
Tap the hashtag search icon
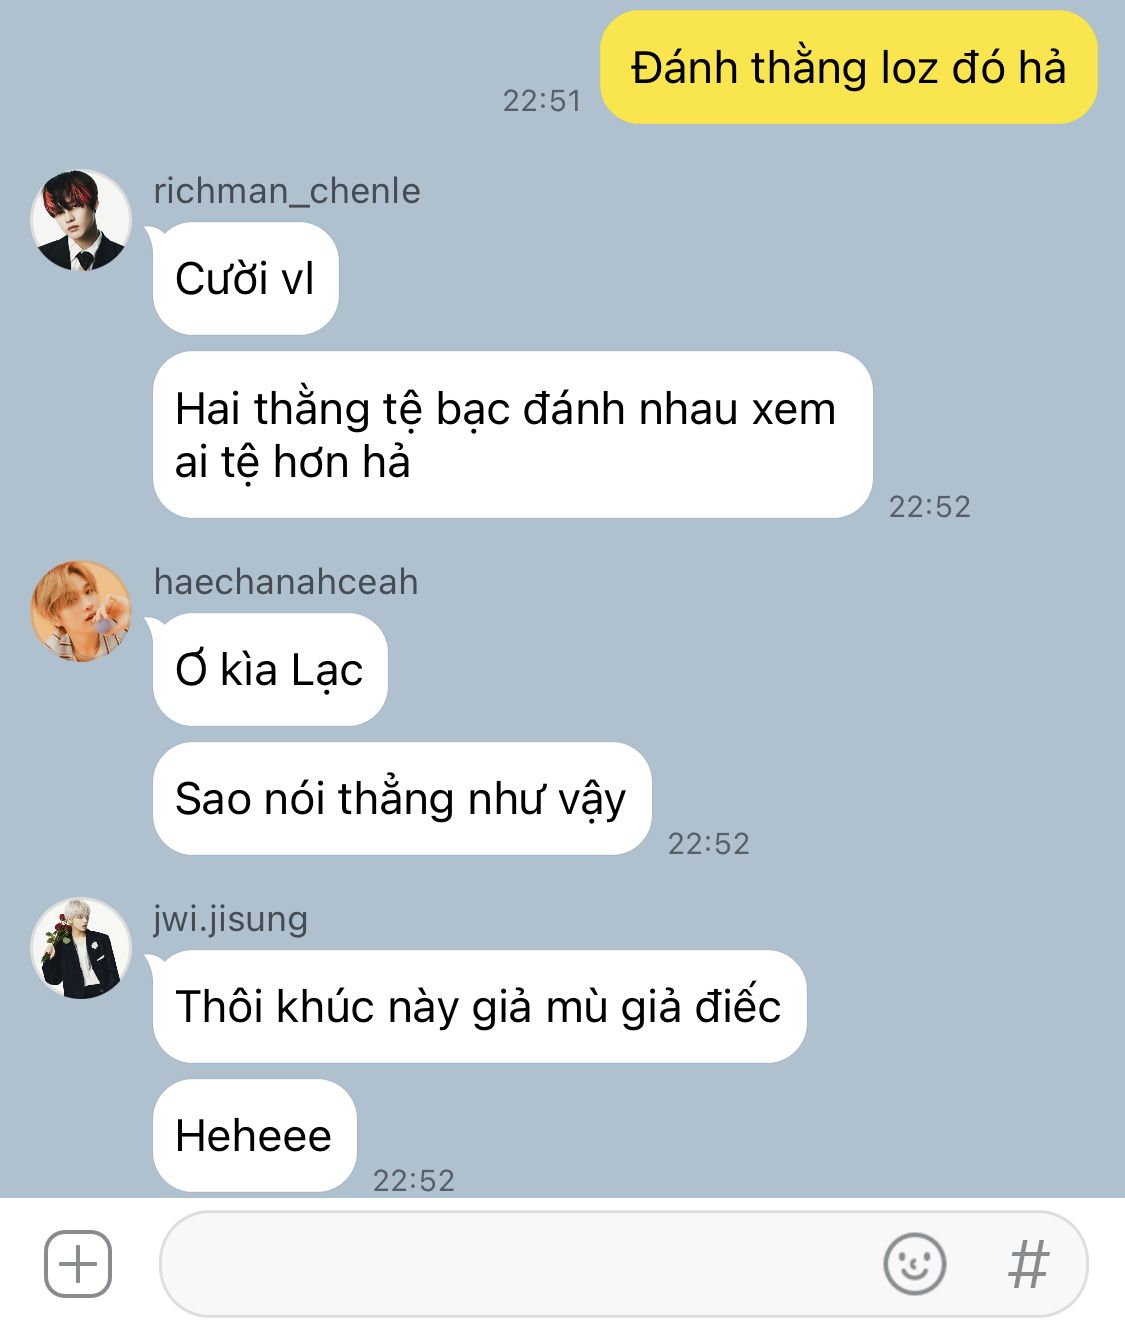point(1028,1264)
